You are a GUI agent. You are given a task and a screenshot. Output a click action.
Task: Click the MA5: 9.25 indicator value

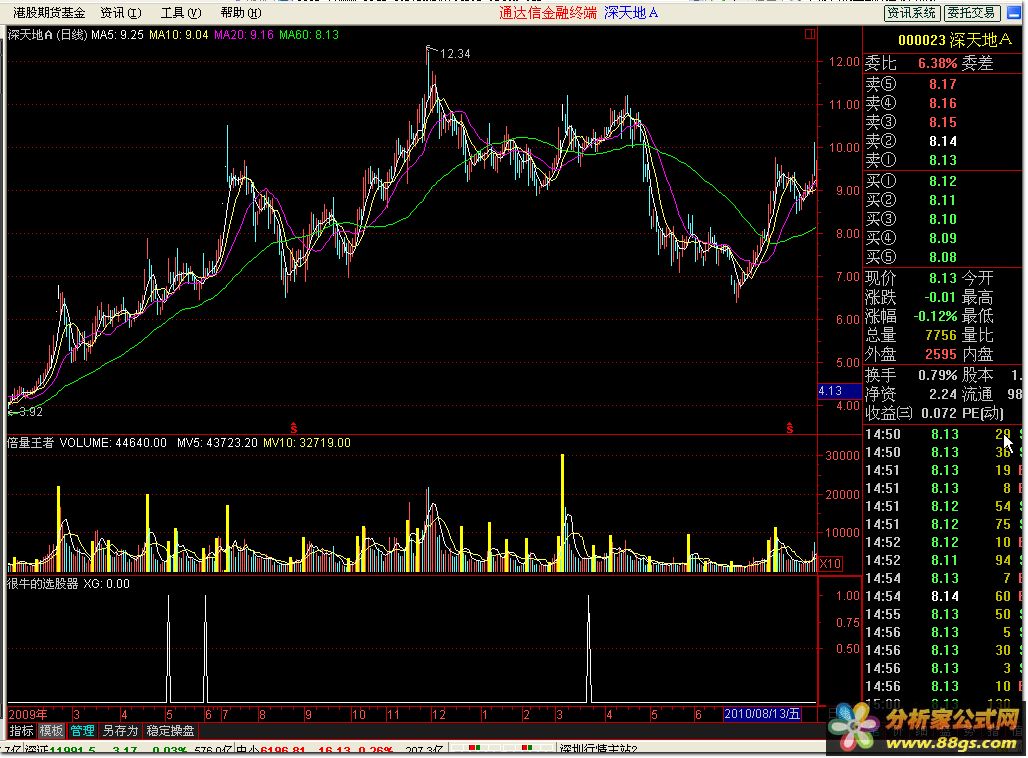click(x=117, y=35)
